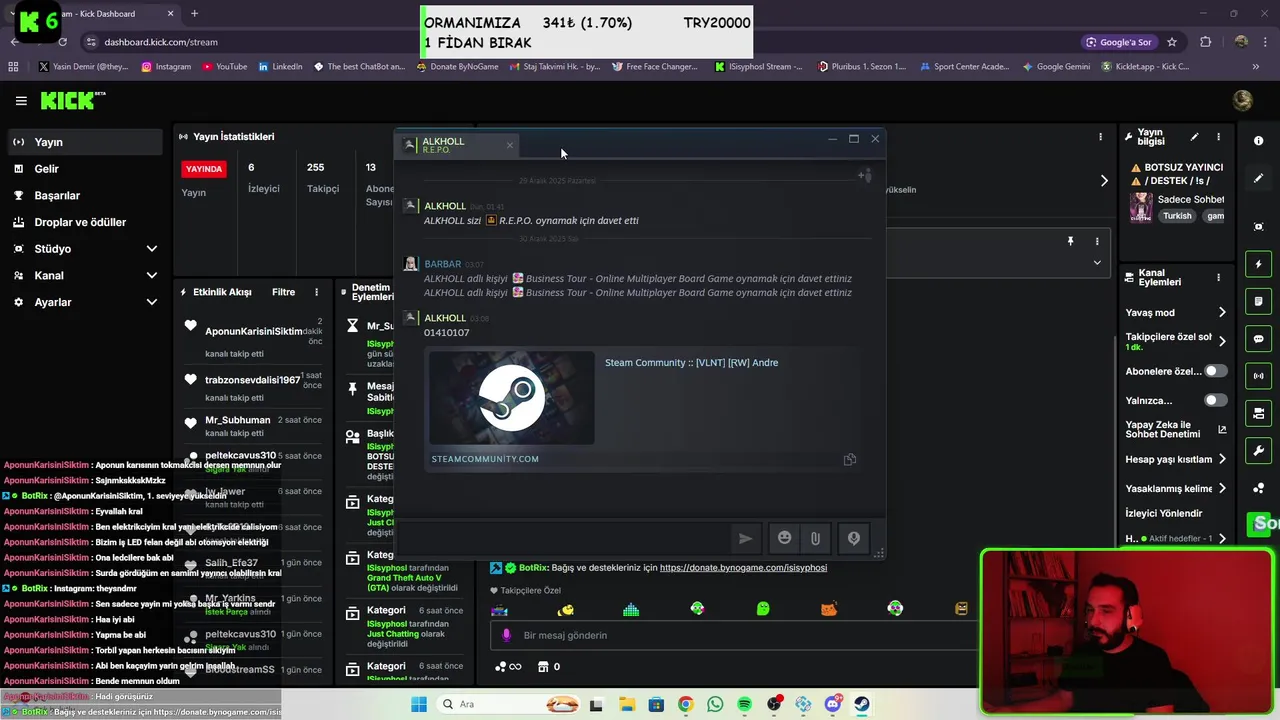Click the next arrow in stream stats
This screenshot has width=1280, height=720.
coord(1104,181)
